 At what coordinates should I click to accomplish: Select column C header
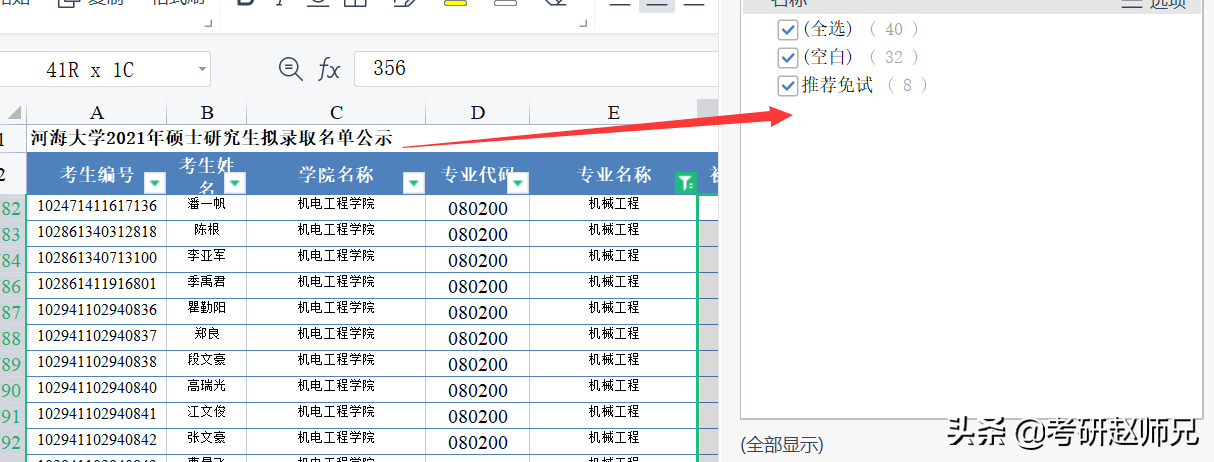coord(337,112)
